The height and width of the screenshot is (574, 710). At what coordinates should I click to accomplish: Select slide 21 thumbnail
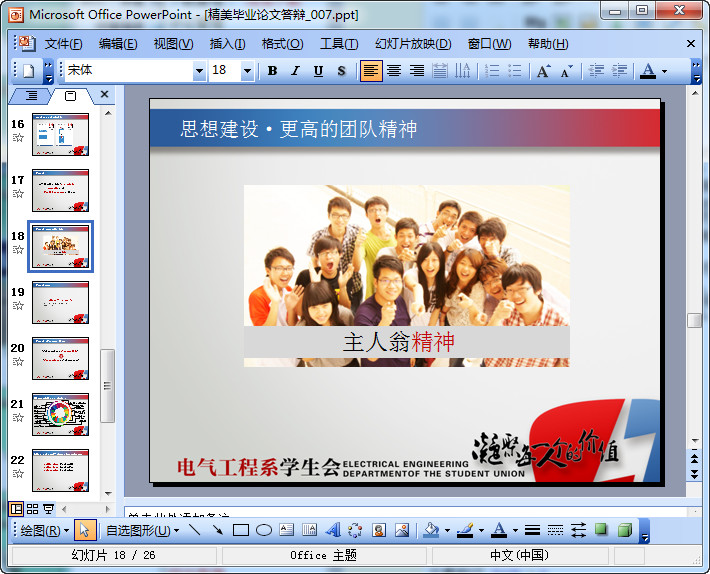coord(60,414)
